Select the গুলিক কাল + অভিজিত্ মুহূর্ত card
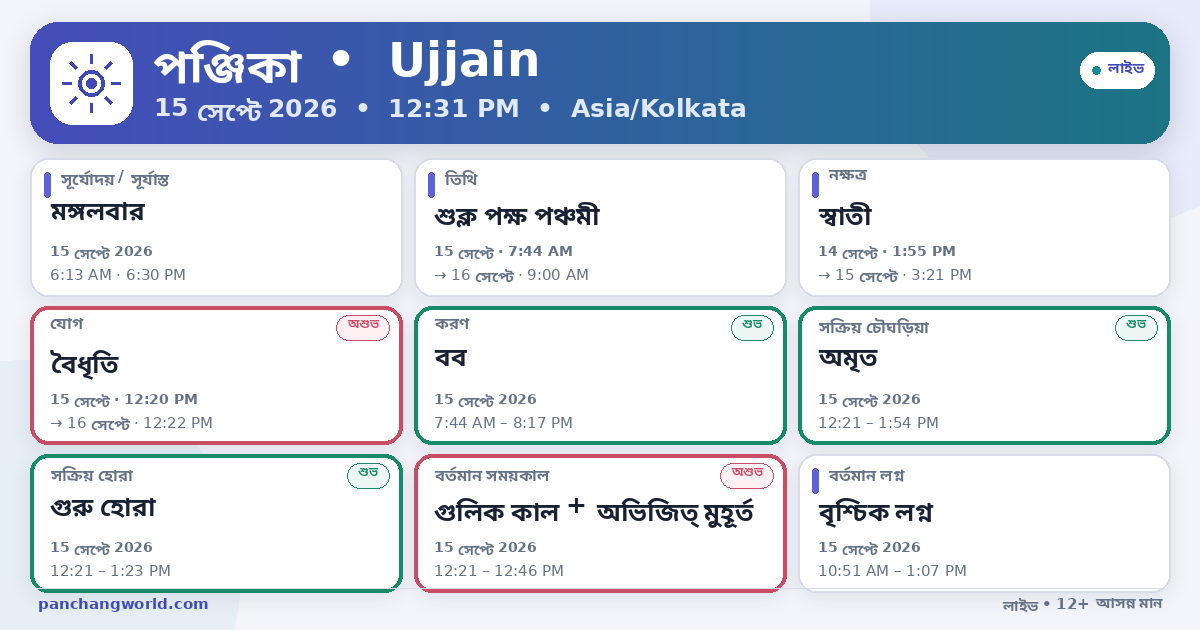 [600, 523]
